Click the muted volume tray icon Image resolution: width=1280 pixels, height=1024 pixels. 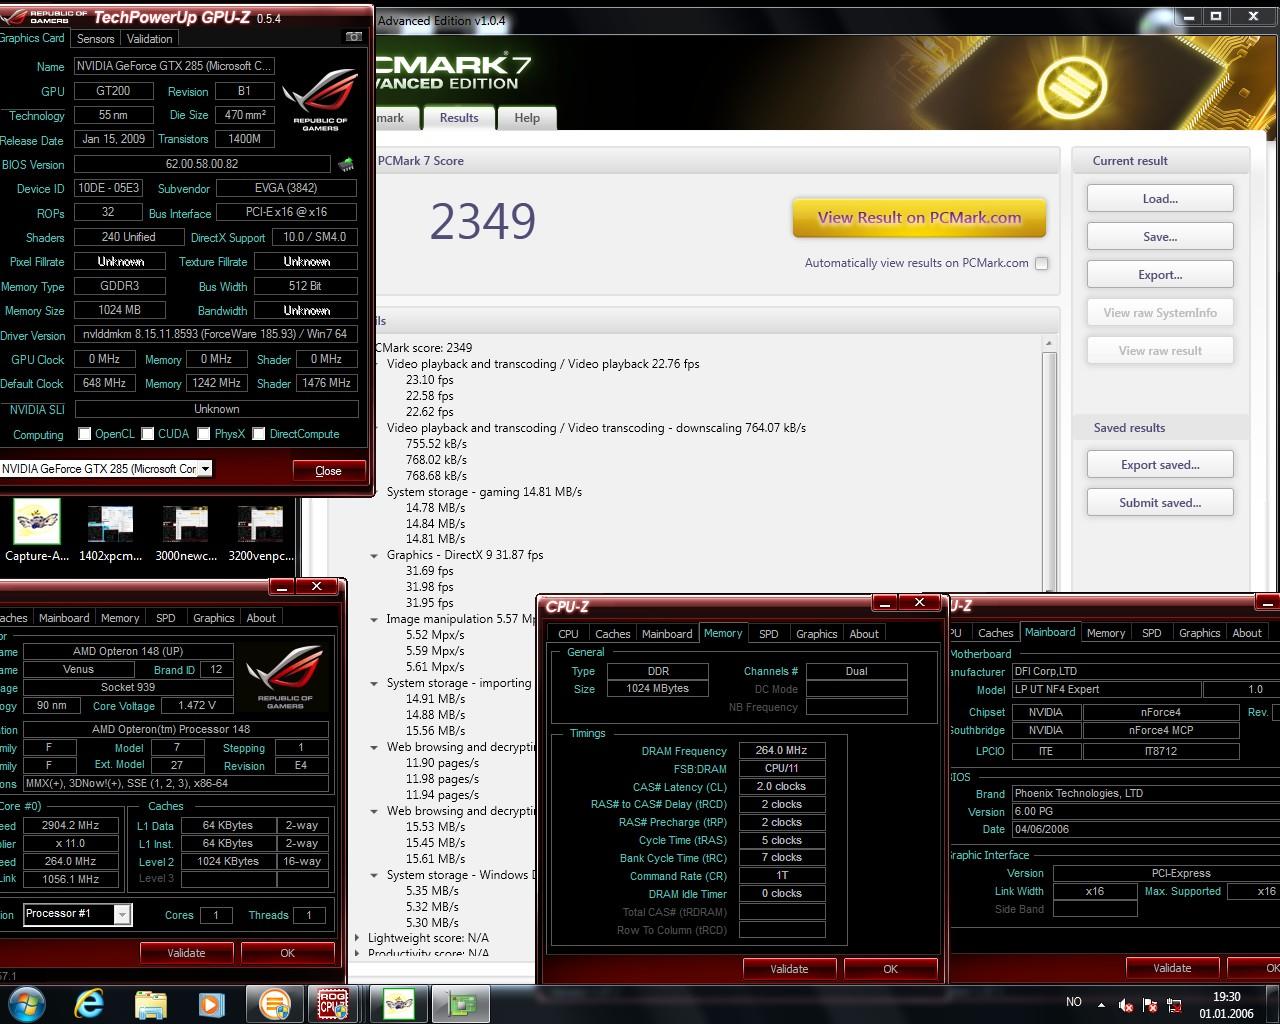[x=1126, y=1005]
